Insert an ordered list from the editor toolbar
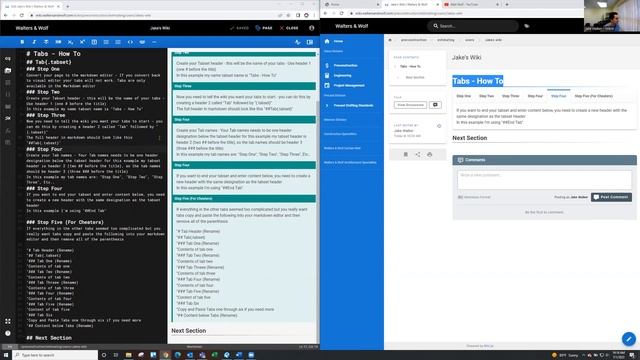640x360 pixels. [x=118, y=42]
